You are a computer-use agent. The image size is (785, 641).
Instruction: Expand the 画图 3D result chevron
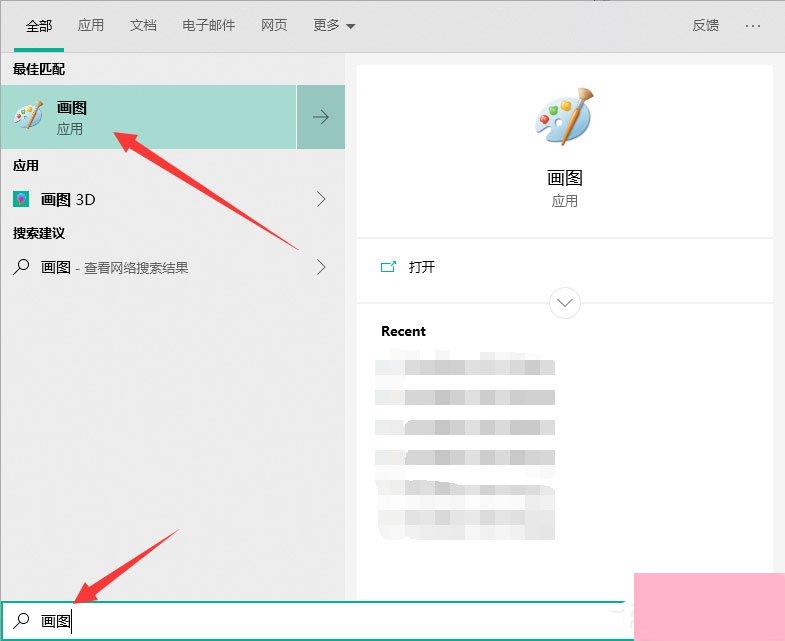point(321,199)
